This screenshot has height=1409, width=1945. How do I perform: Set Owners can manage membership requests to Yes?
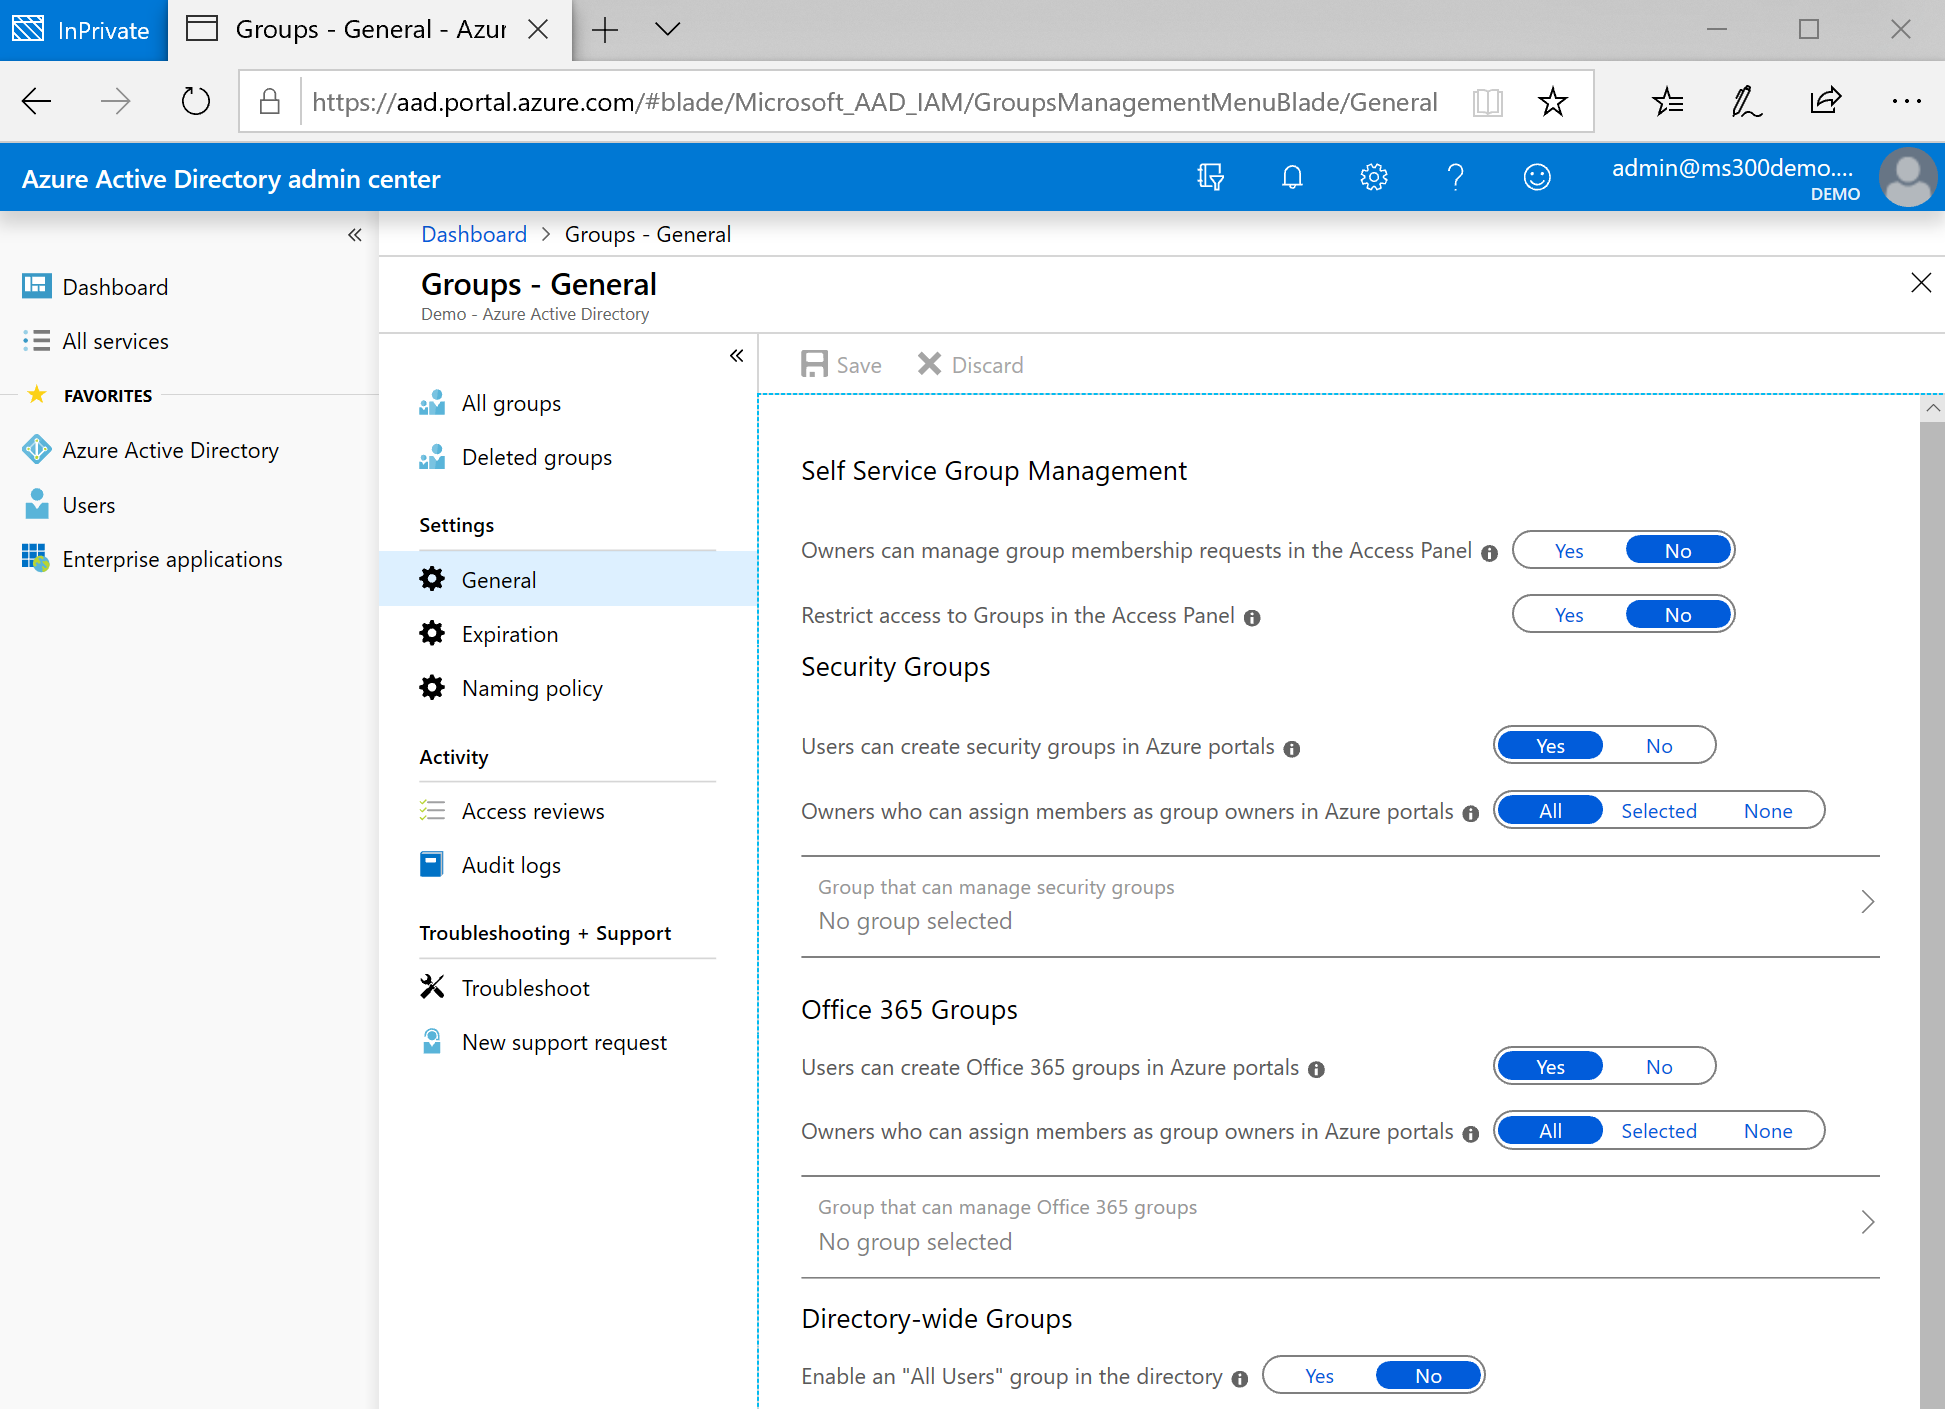click(x=1569, y=550)
